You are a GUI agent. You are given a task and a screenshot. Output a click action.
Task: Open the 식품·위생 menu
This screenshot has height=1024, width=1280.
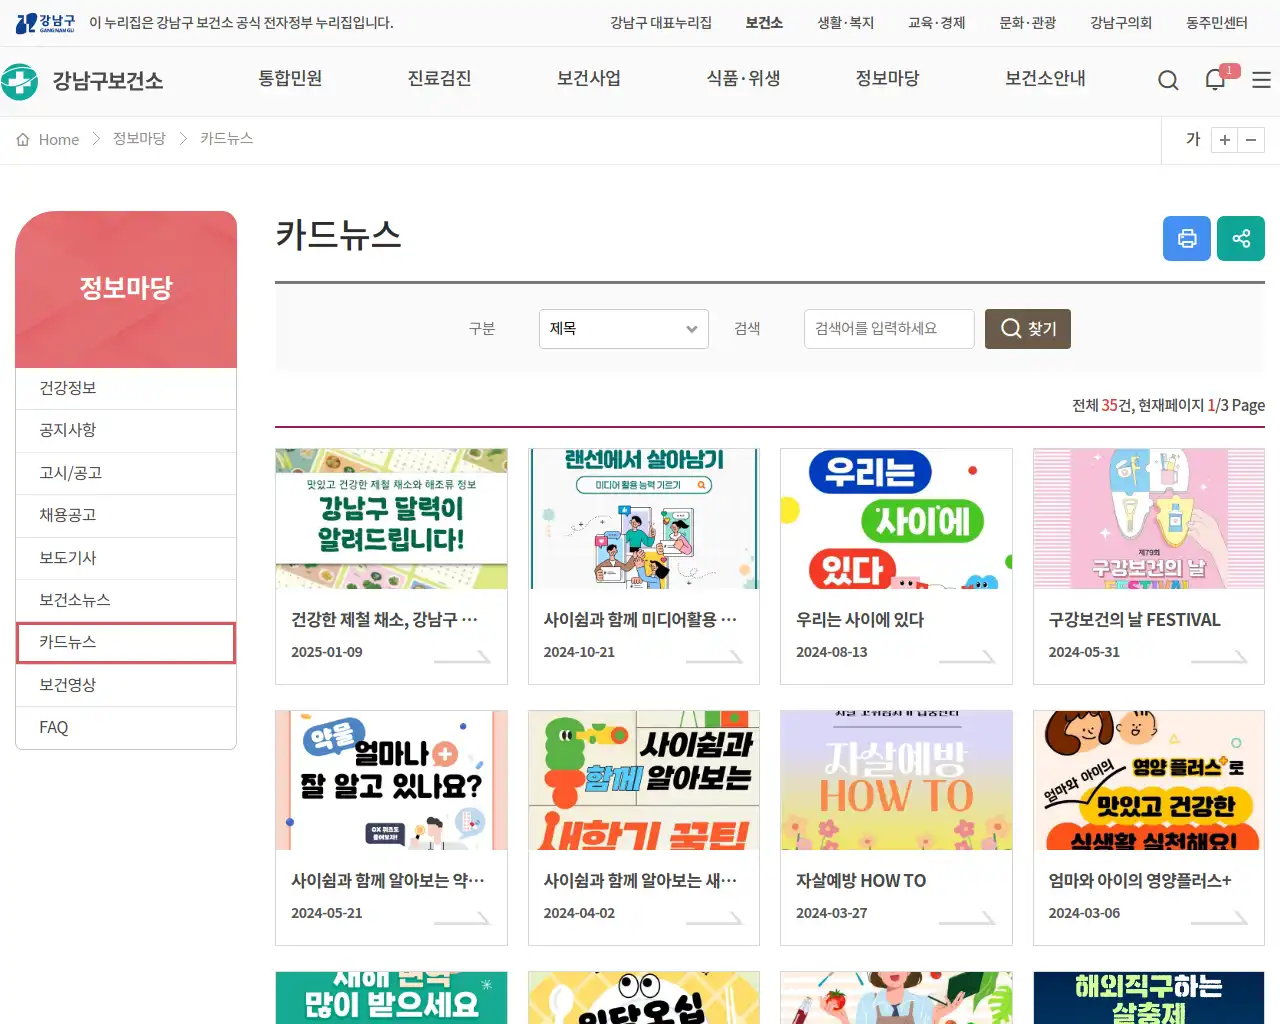pyautogui.click(x=743, y=79)
